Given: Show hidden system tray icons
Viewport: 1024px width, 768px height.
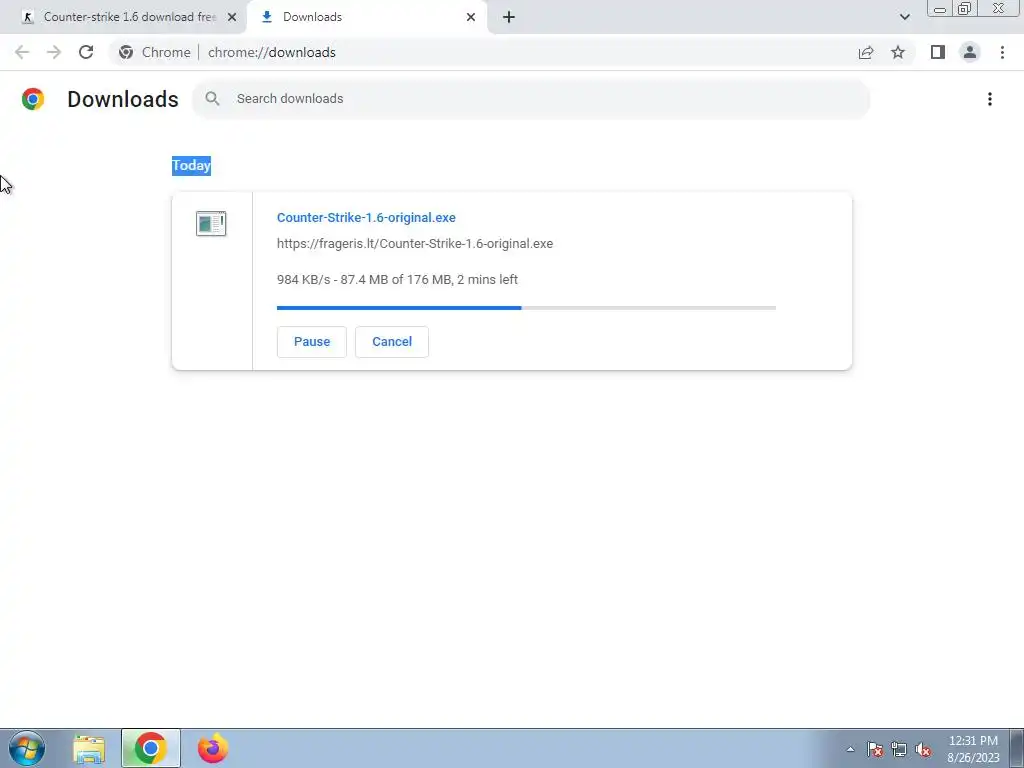Looking at the screenshot, I should tap(850, 749).
